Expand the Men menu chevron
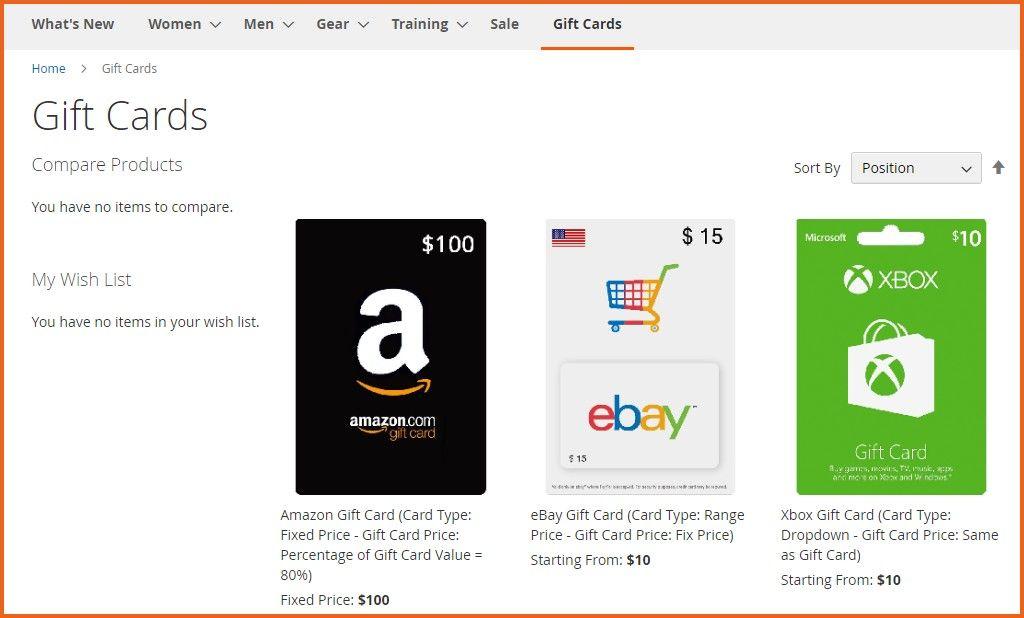The width and height of the screenshot is (1024, 618). click(x=288, y=25)
